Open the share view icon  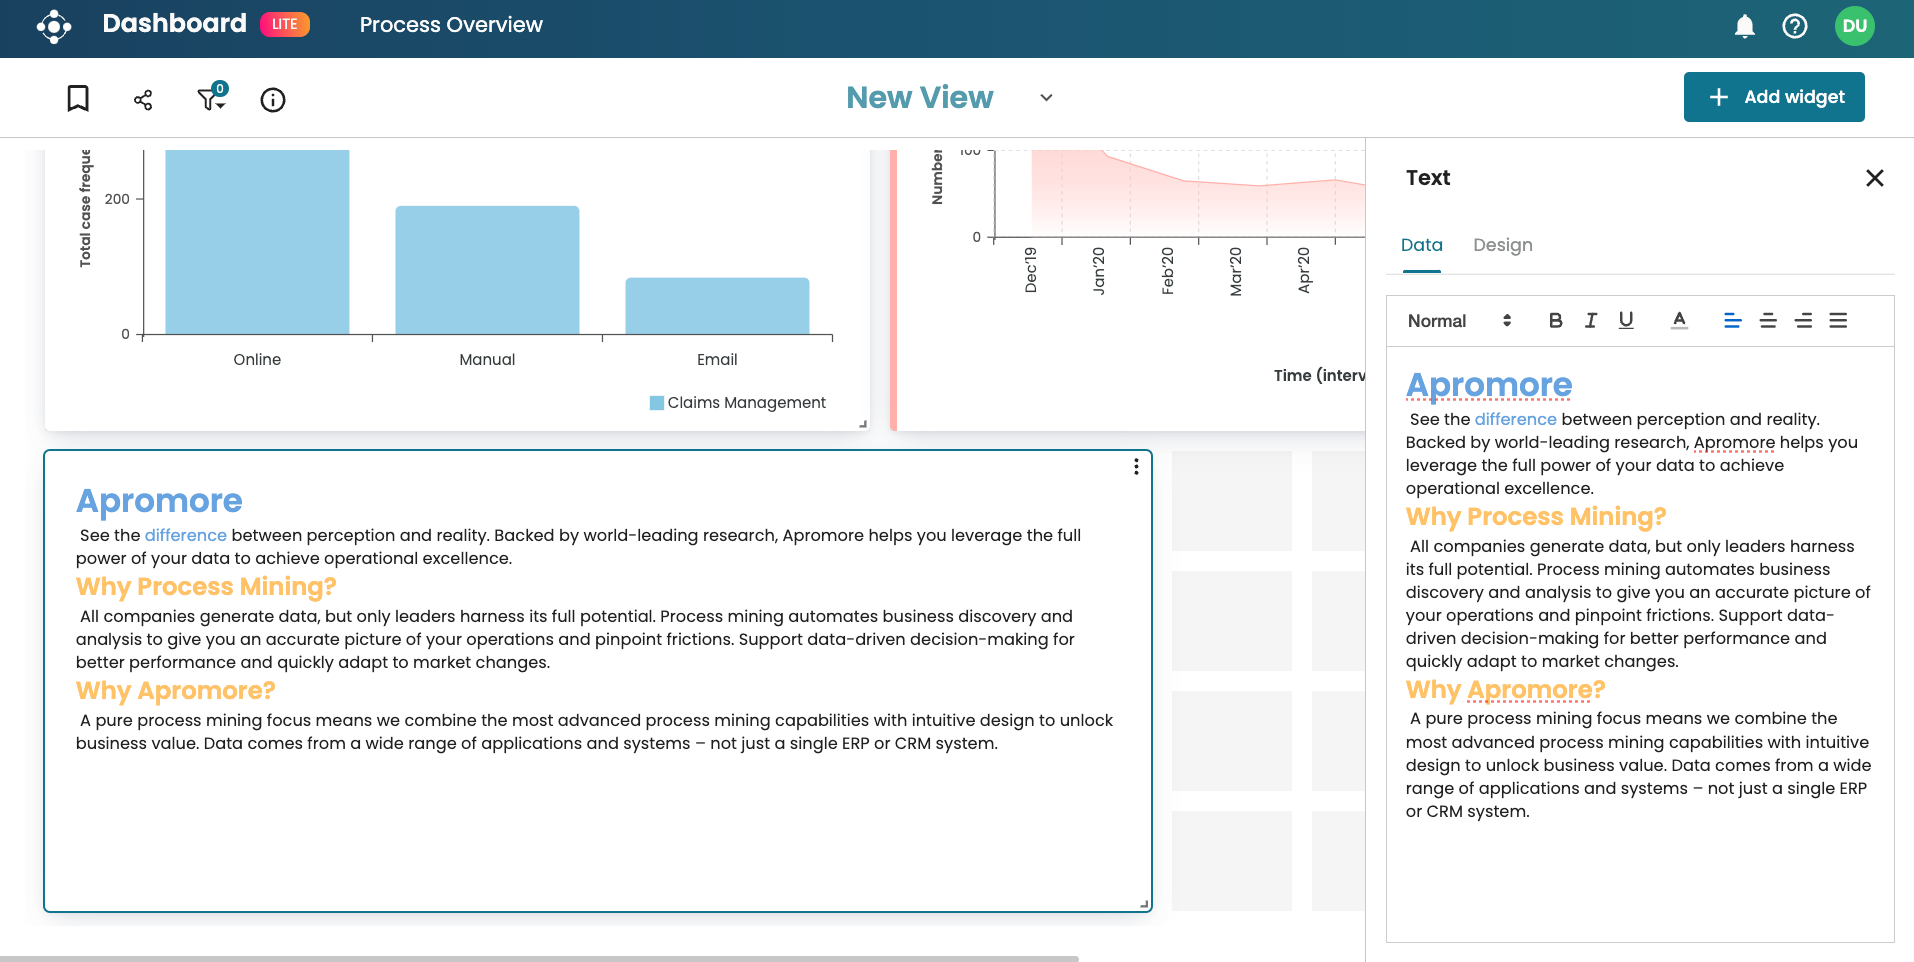[143, 99]
